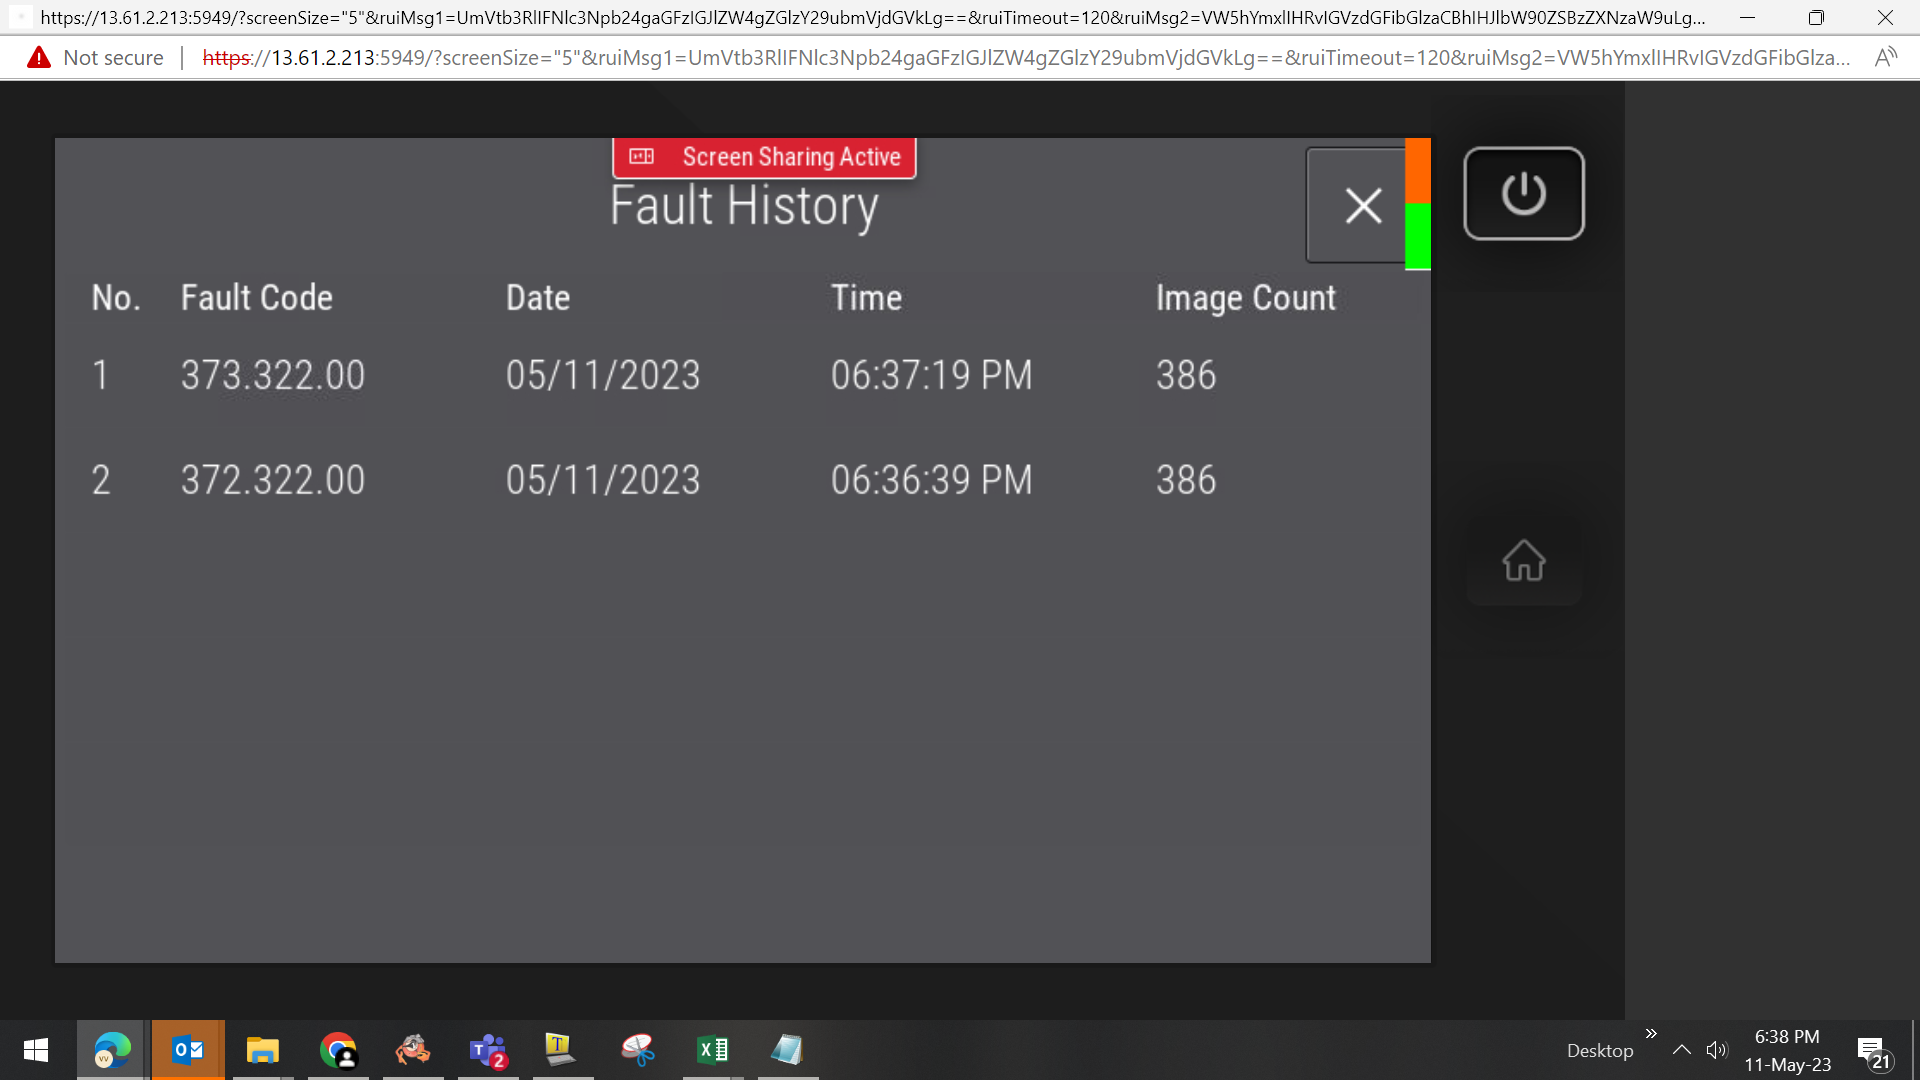Click the Not secure warning icon
The image size is (1920, 1080).
[x=39, y=58]
